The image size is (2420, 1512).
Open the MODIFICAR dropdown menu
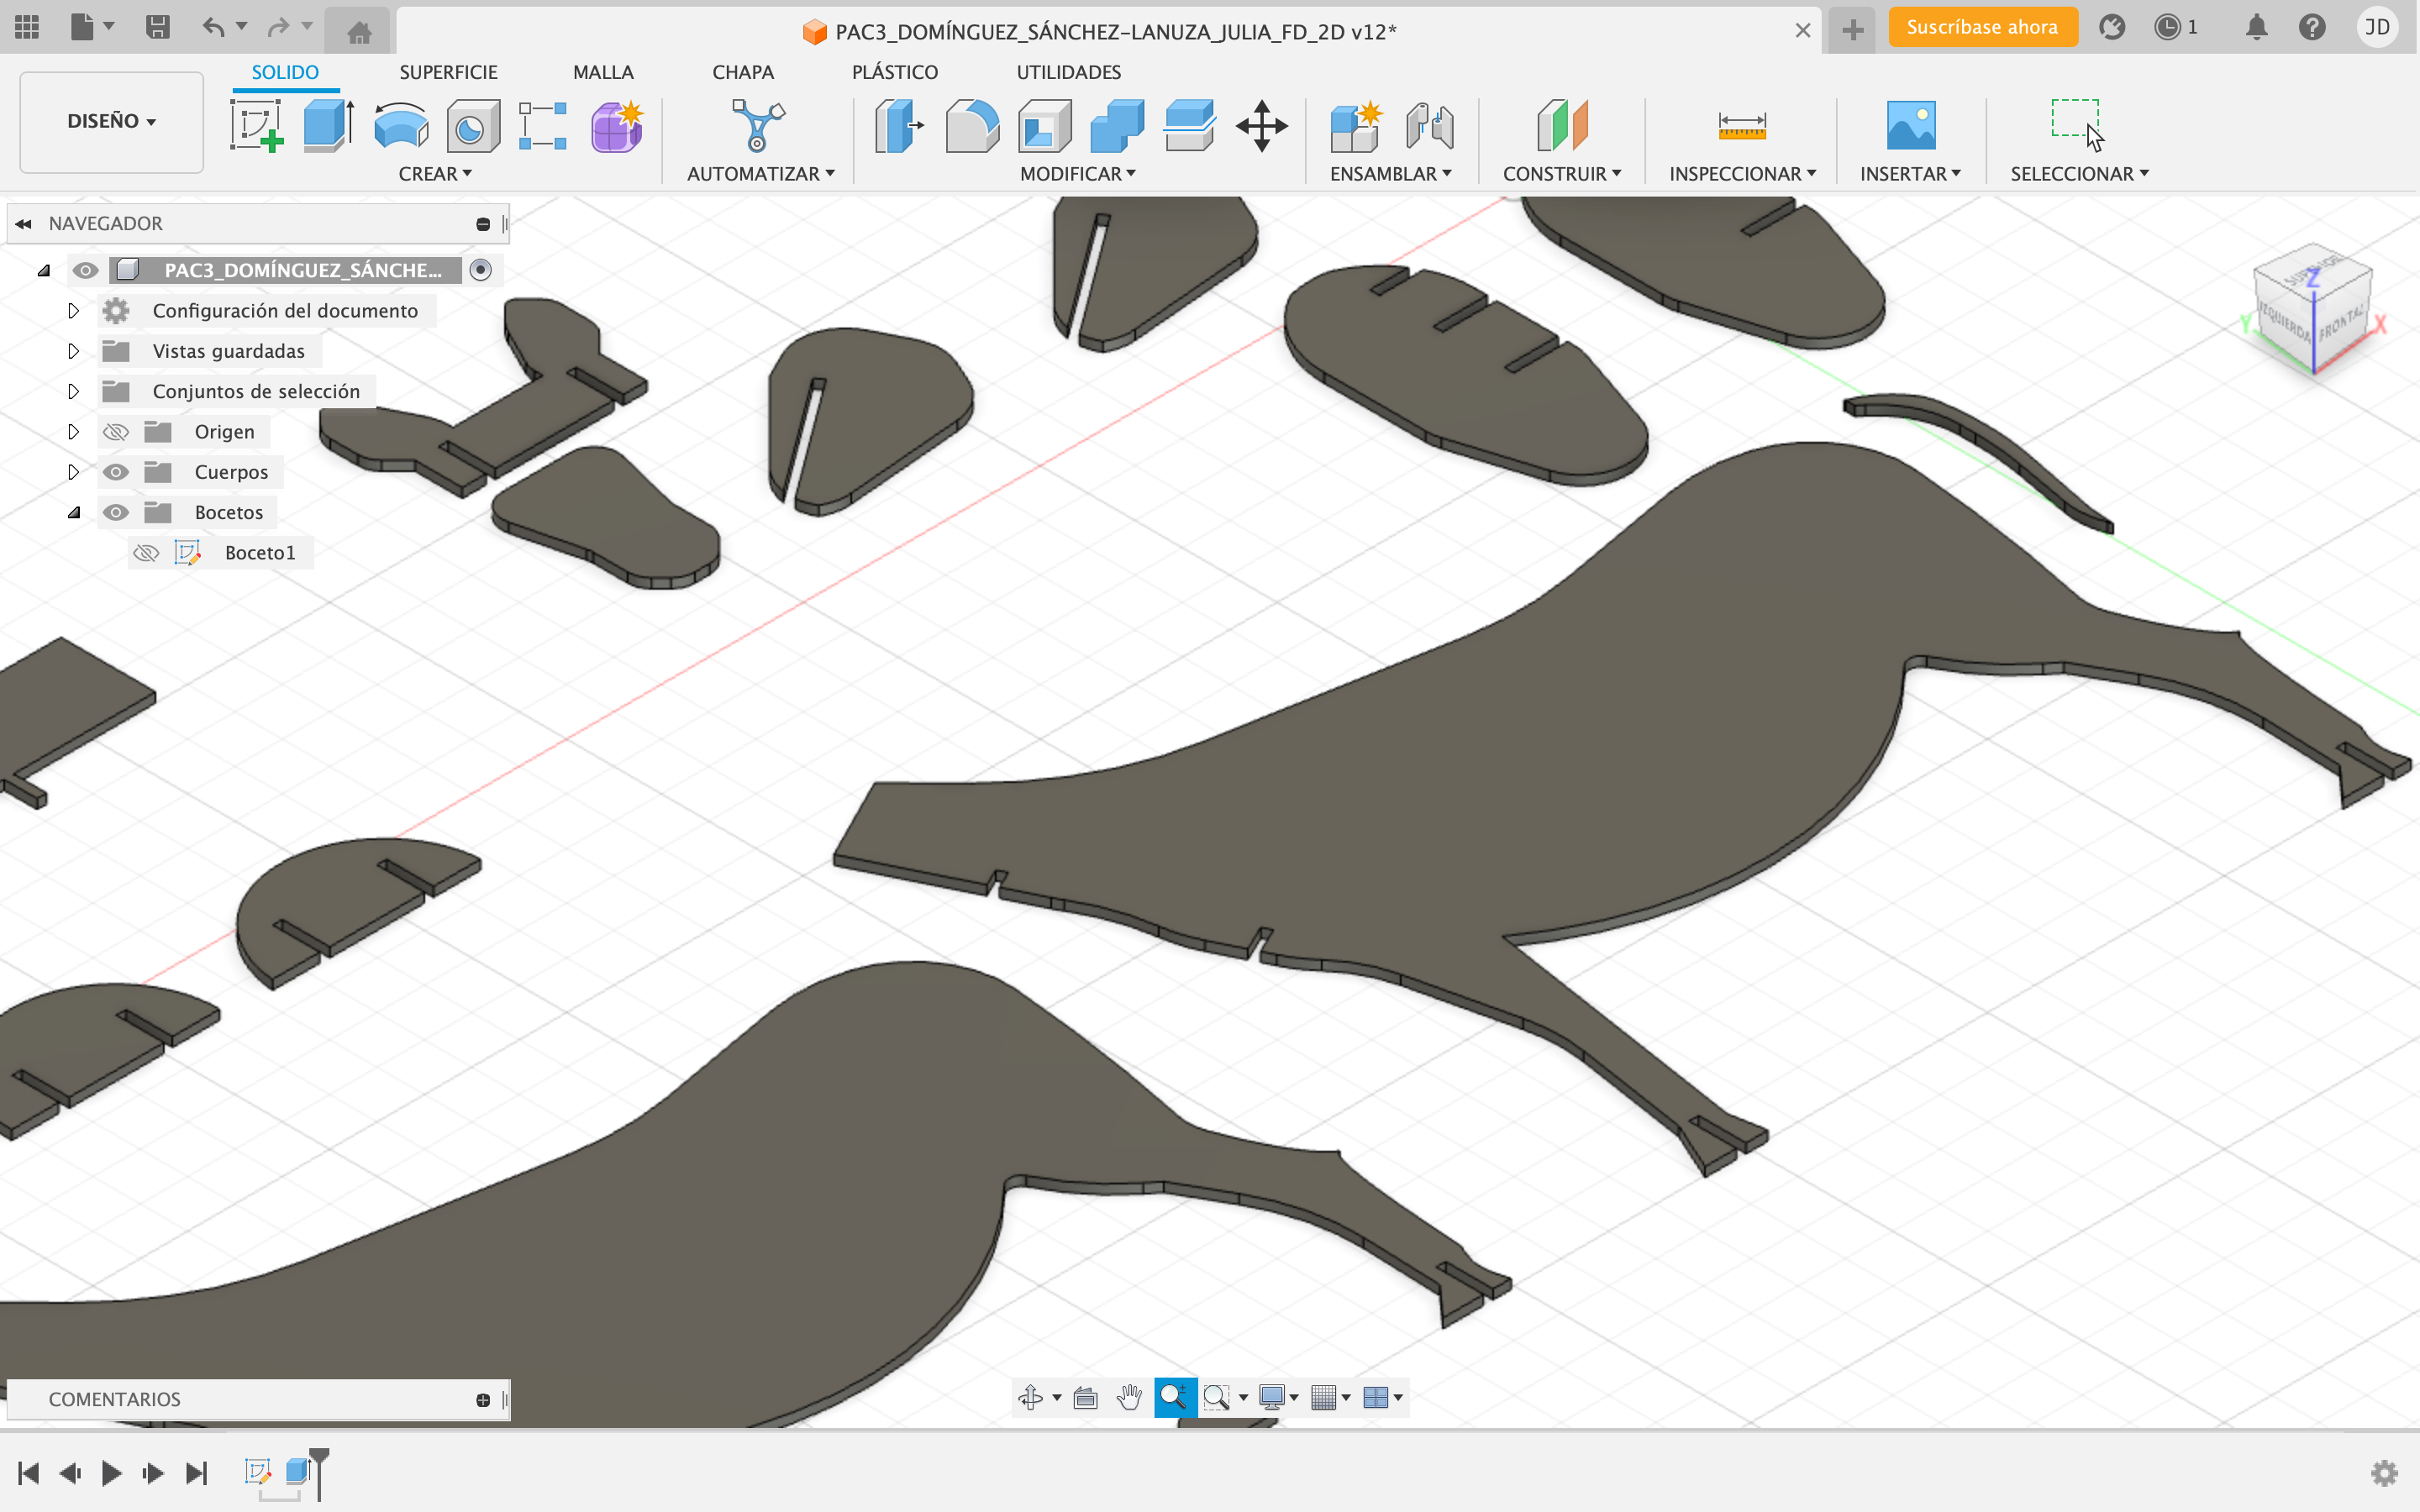pyautogui.click(x=1078, y=174)
